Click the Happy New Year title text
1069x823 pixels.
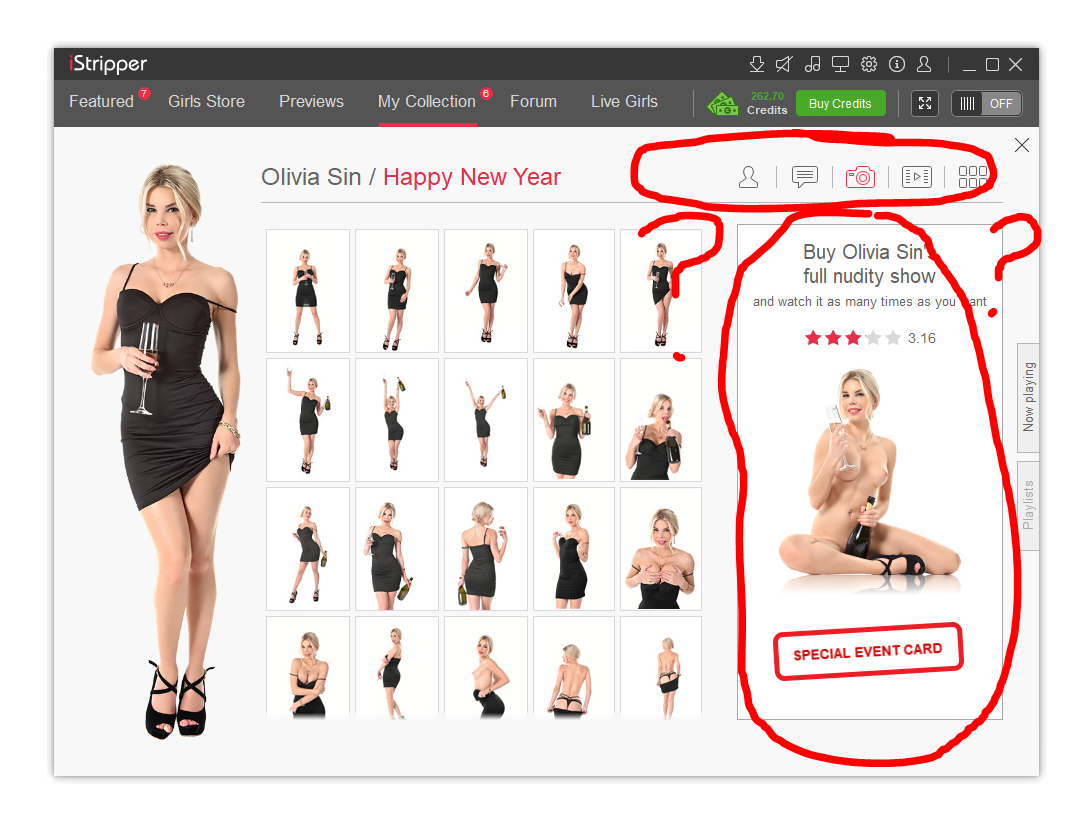pos(472,177)
